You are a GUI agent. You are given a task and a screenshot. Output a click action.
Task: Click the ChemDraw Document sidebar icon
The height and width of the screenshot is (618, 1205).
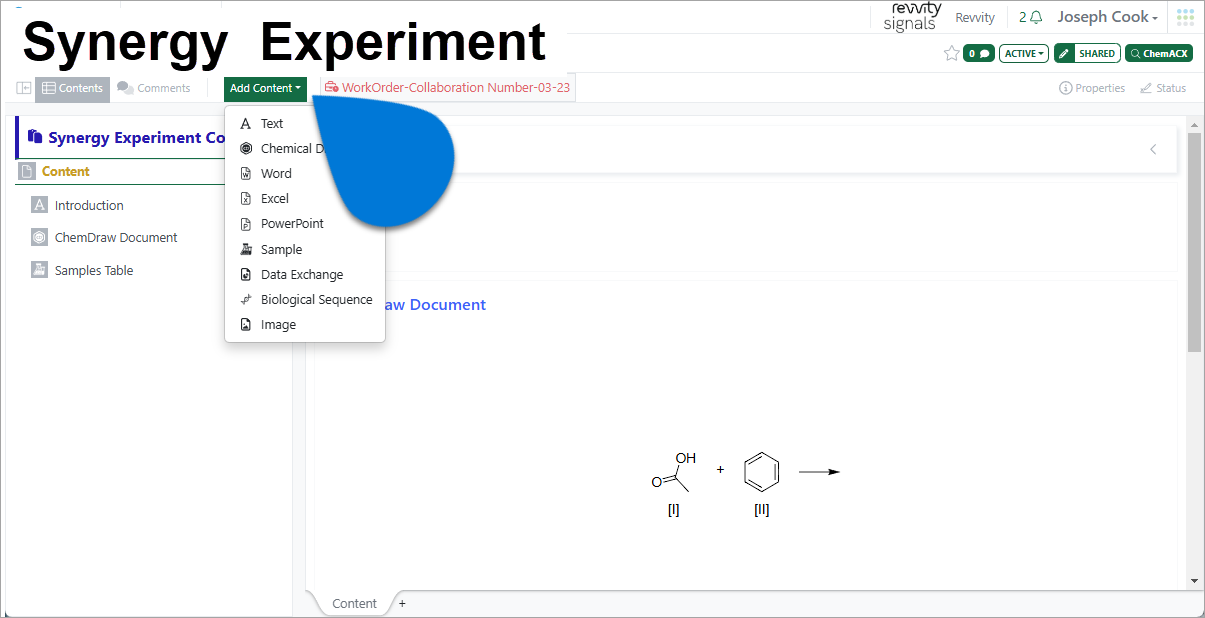(x=39, y=238)
